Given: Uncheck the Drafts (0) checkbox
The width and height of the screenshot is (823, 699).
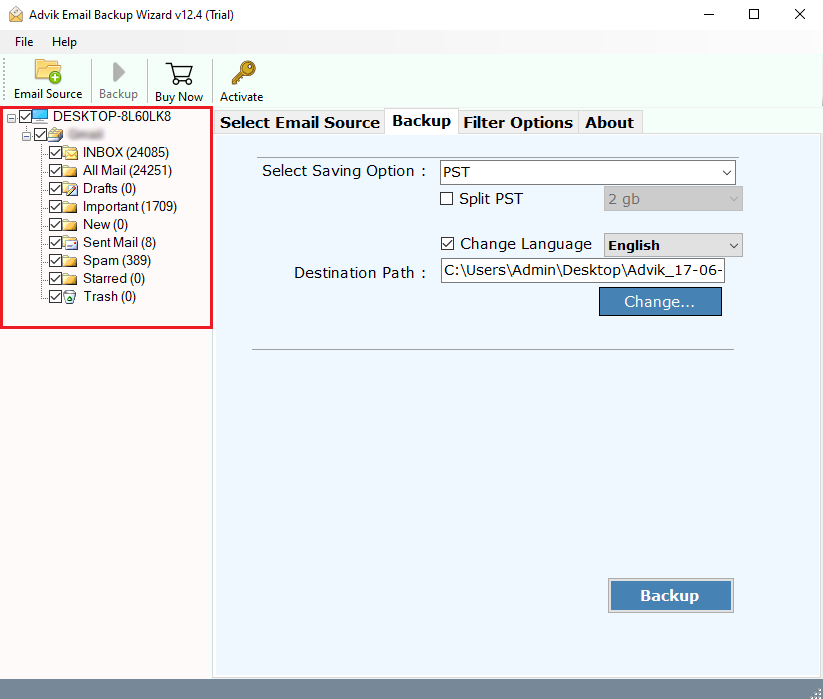Looking at the screenshot, I should coord(56,188).
